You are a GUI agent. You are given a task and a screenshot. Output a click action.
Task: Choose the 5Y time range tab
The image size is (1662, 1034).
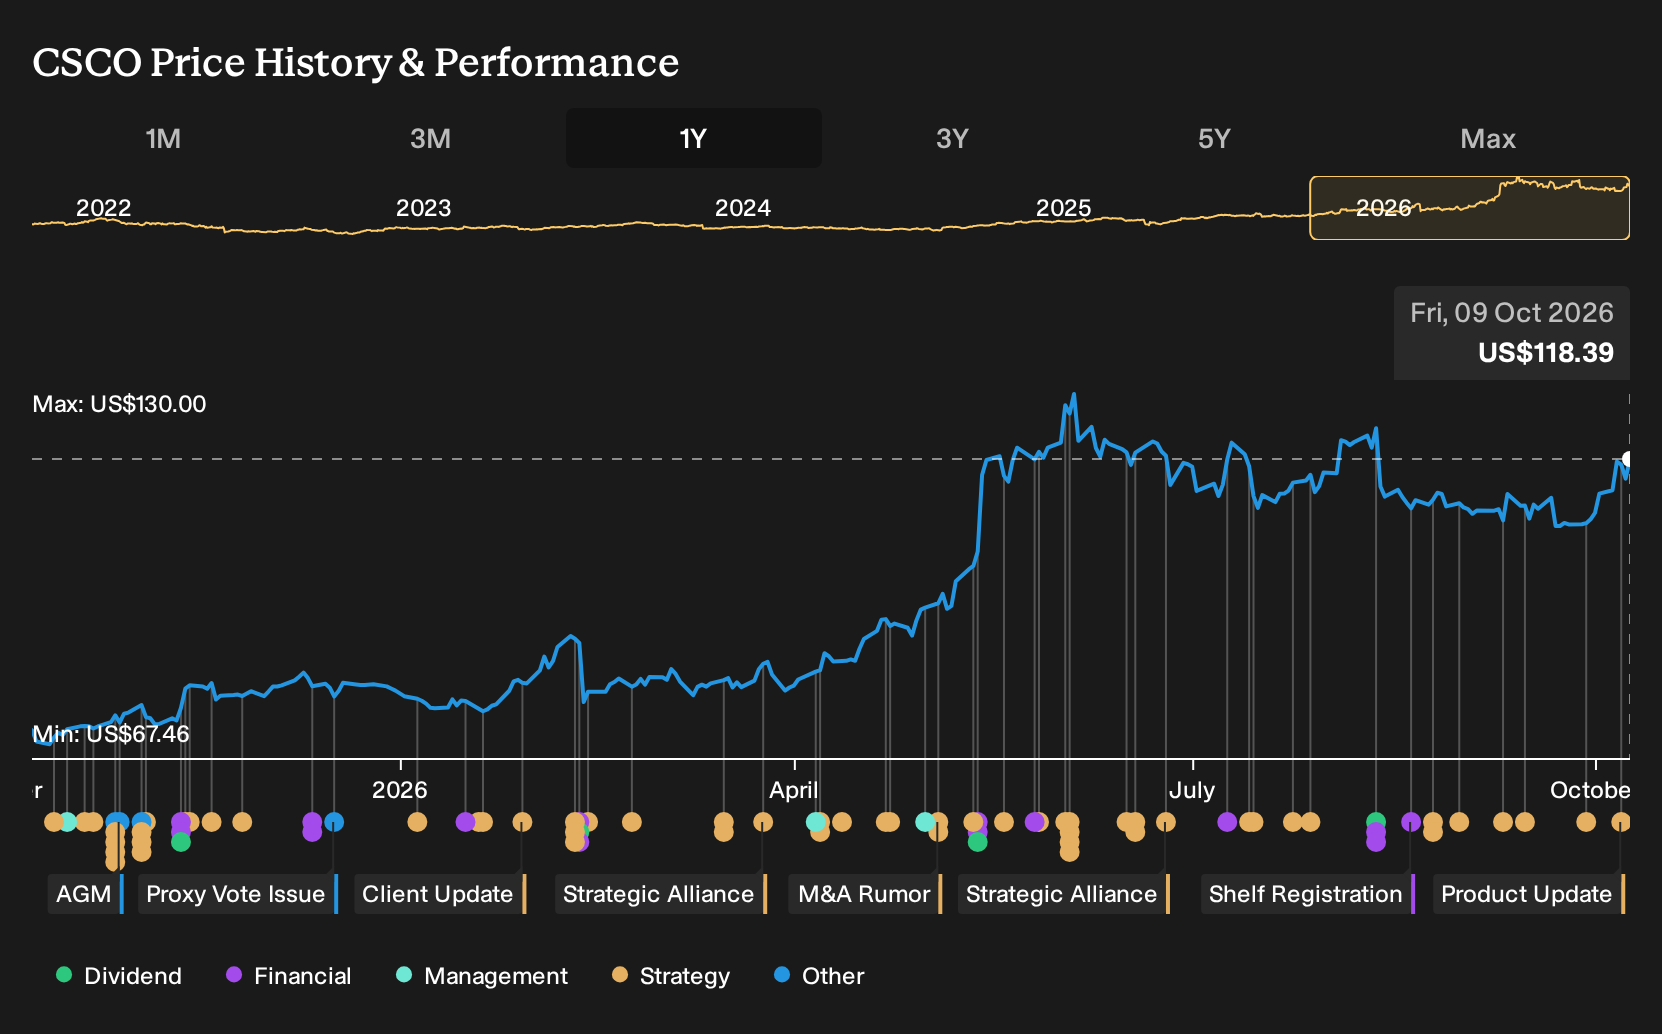click(1214, 138)
